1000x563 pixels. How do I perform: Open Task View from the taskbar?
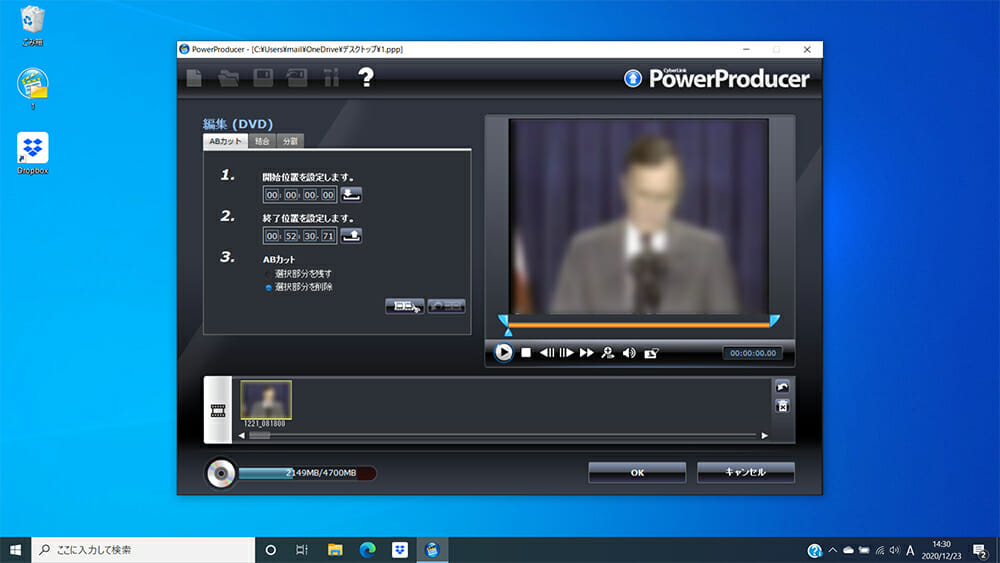302,550
